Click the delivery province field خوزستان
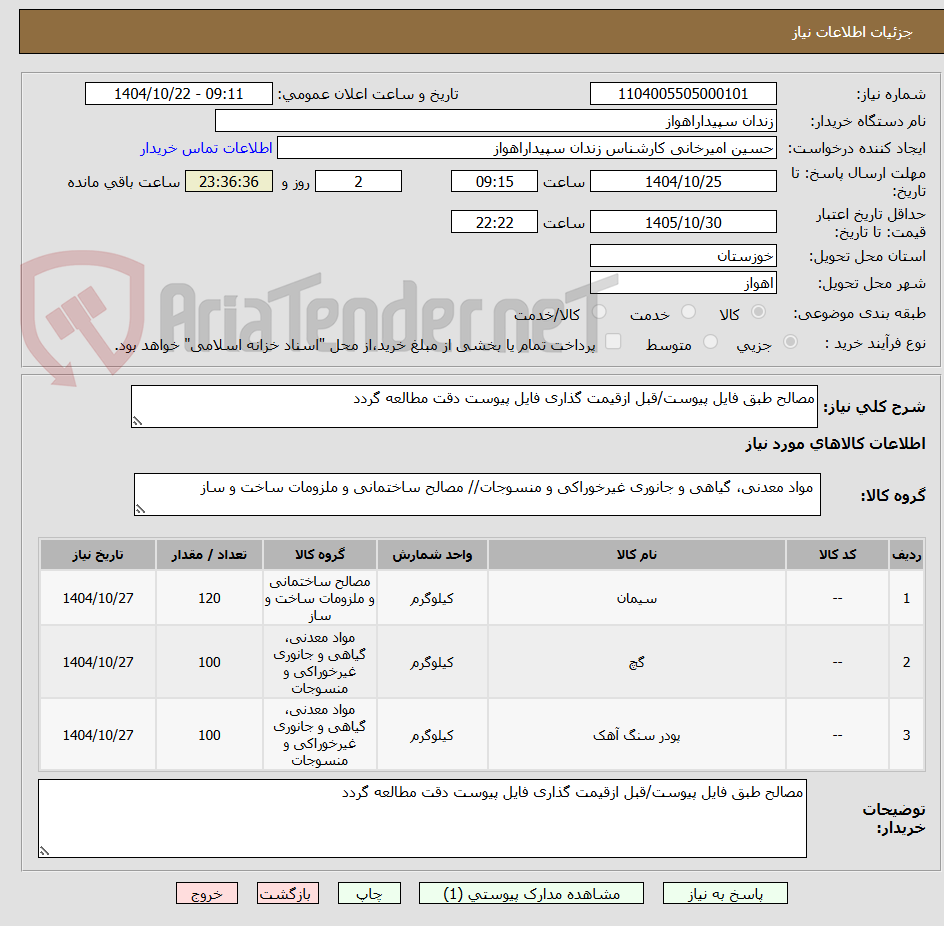This screenshot has height=926, width=944. 683,256
